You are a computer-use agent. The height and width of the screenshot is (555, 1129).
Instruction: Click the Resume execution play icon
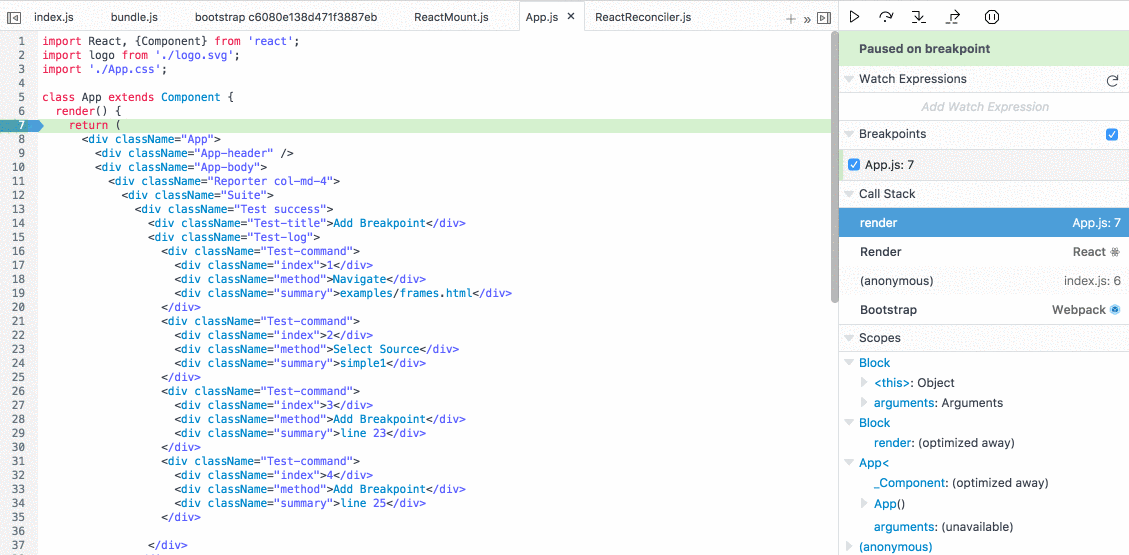(855, 16)
